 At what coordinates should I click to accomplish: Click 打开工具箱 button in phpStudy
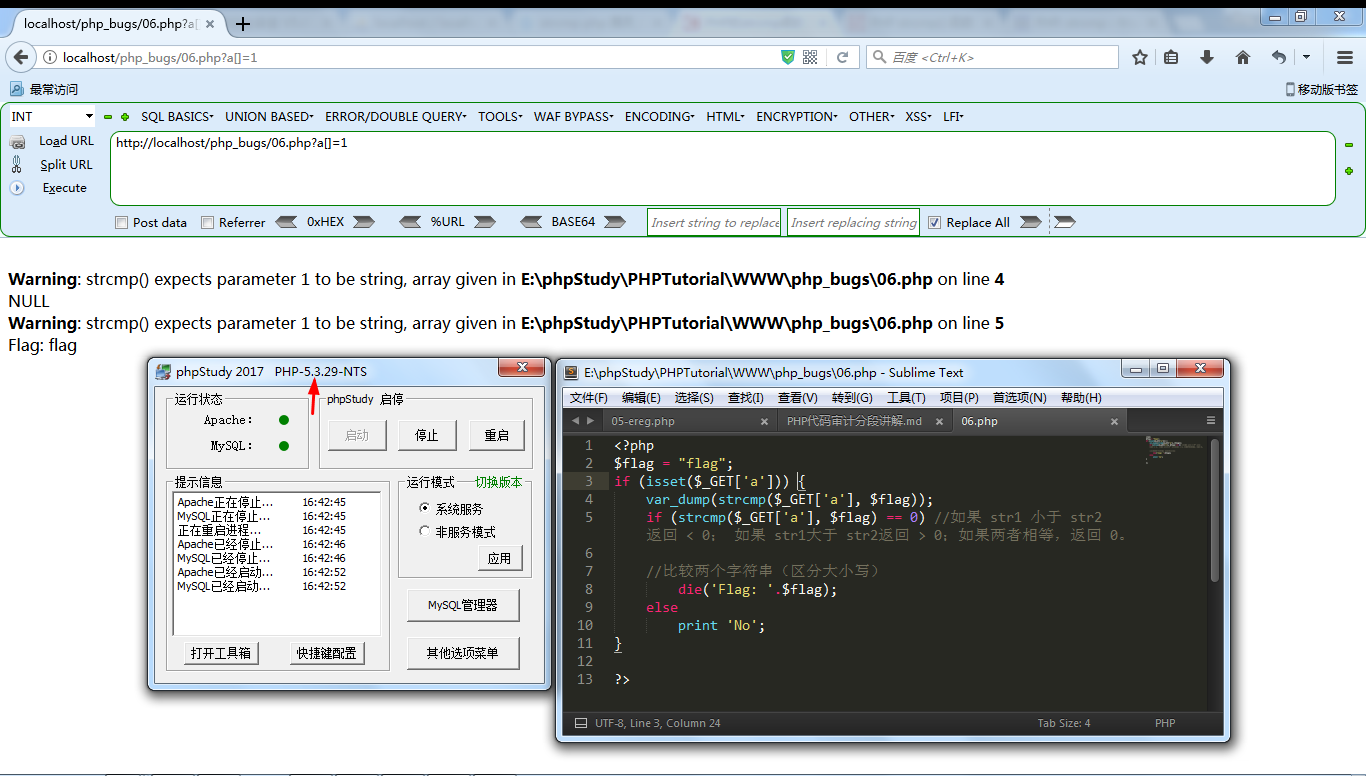[x=222, y=654]
